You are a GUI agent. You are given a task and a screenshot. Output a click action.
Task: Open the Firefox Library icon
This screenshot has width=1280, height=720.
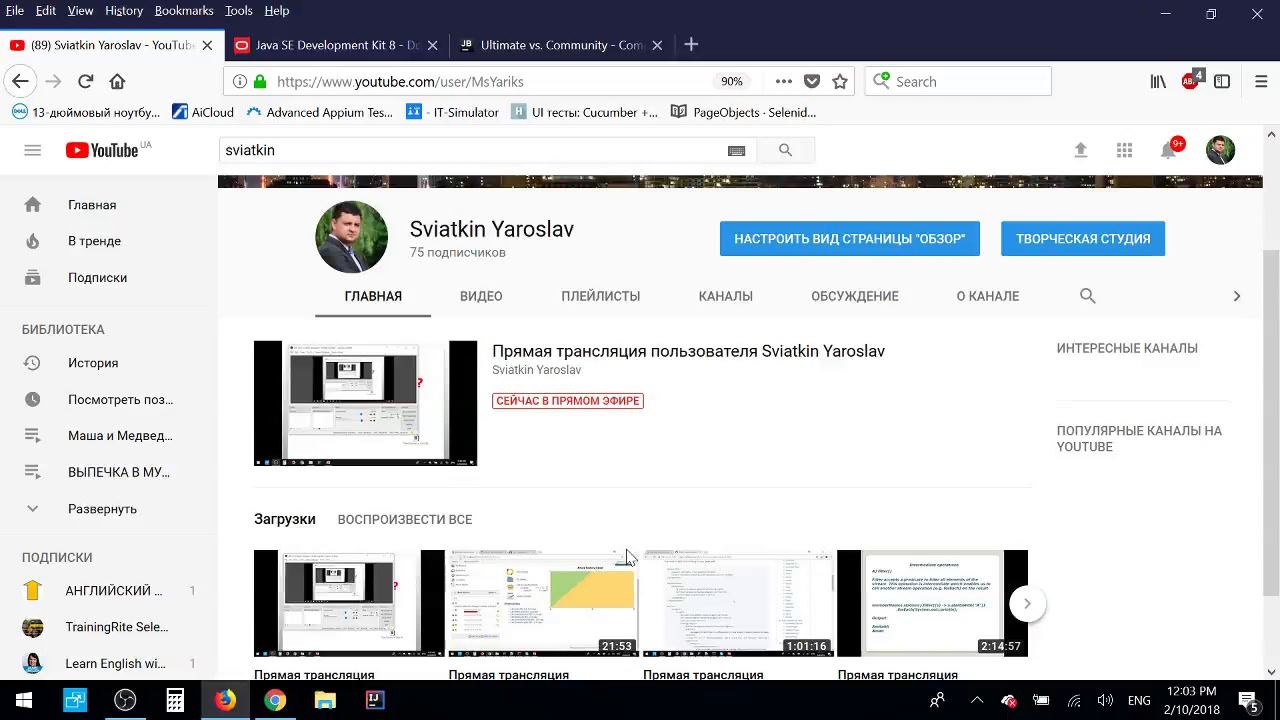tap(1158, 82)
